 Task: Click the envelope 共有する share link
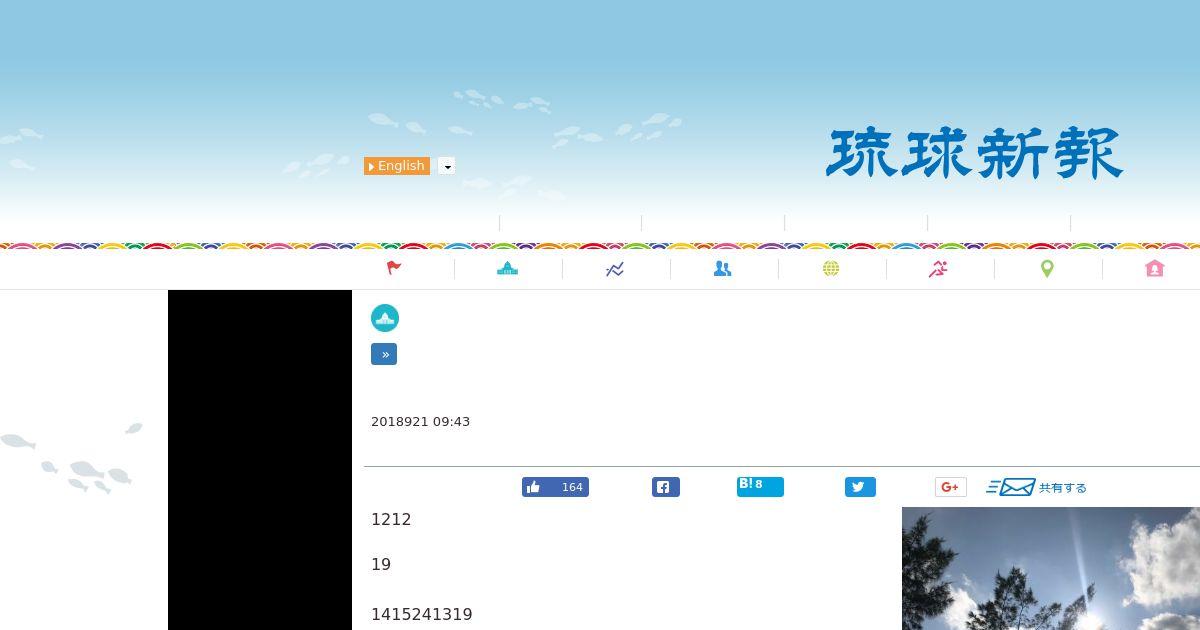(x=1036, y=487)
